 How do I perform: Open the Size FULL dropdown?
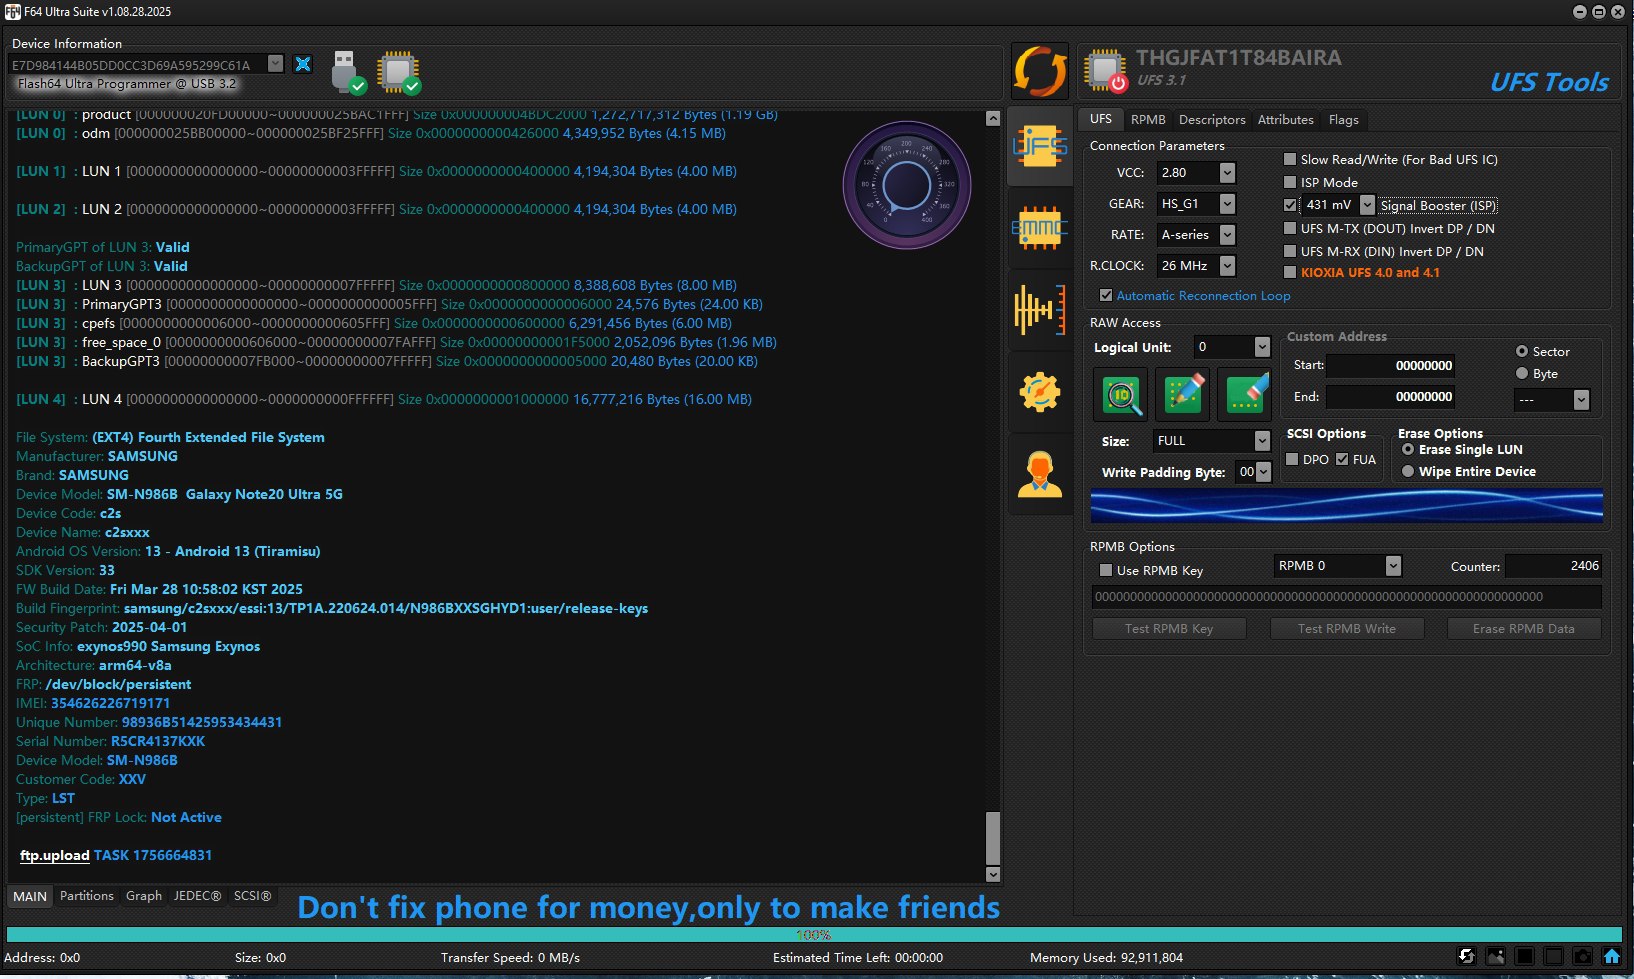coord(1262,441)
